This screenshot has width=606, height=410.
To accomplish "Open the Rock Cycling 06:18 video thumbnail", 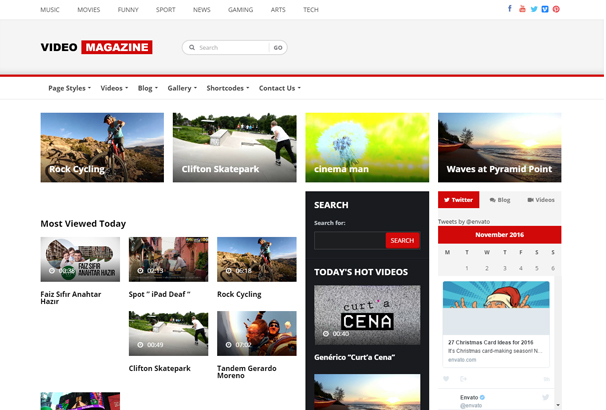I will coord(257,259).
